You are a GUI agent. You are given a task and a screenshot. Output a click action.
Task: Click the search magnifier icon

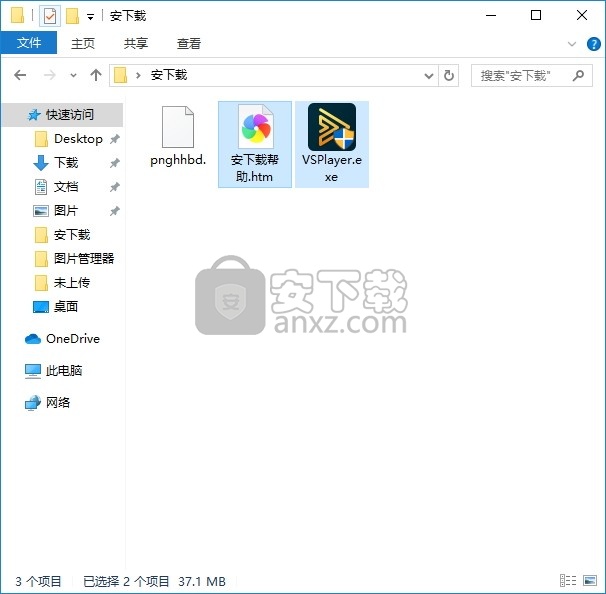pyautogui.click(x=578, y=75)
